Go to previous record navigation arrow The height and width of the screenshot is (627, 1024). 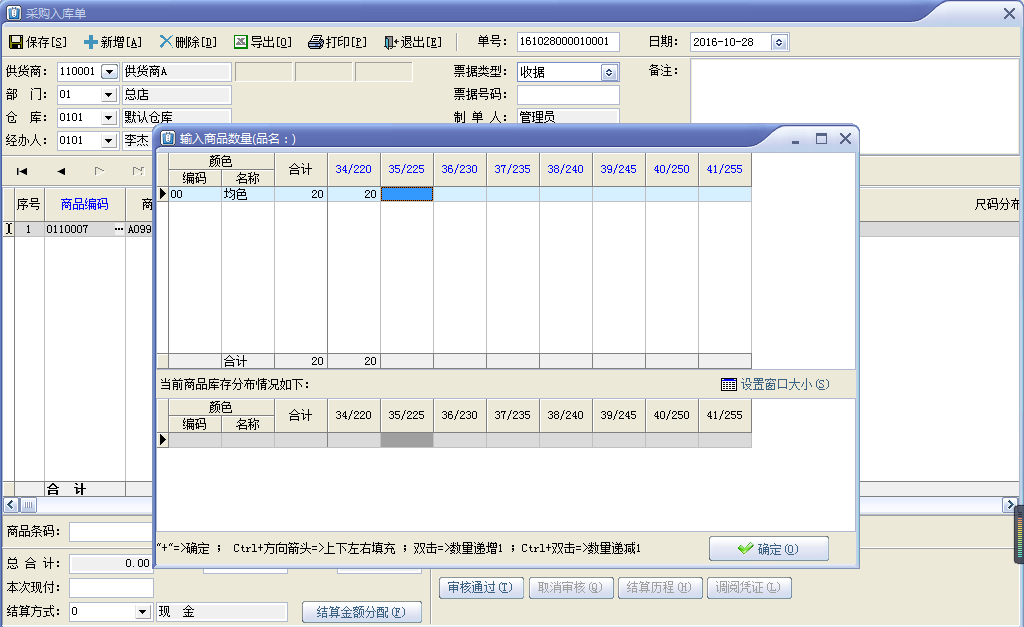[x=60, y=171]
